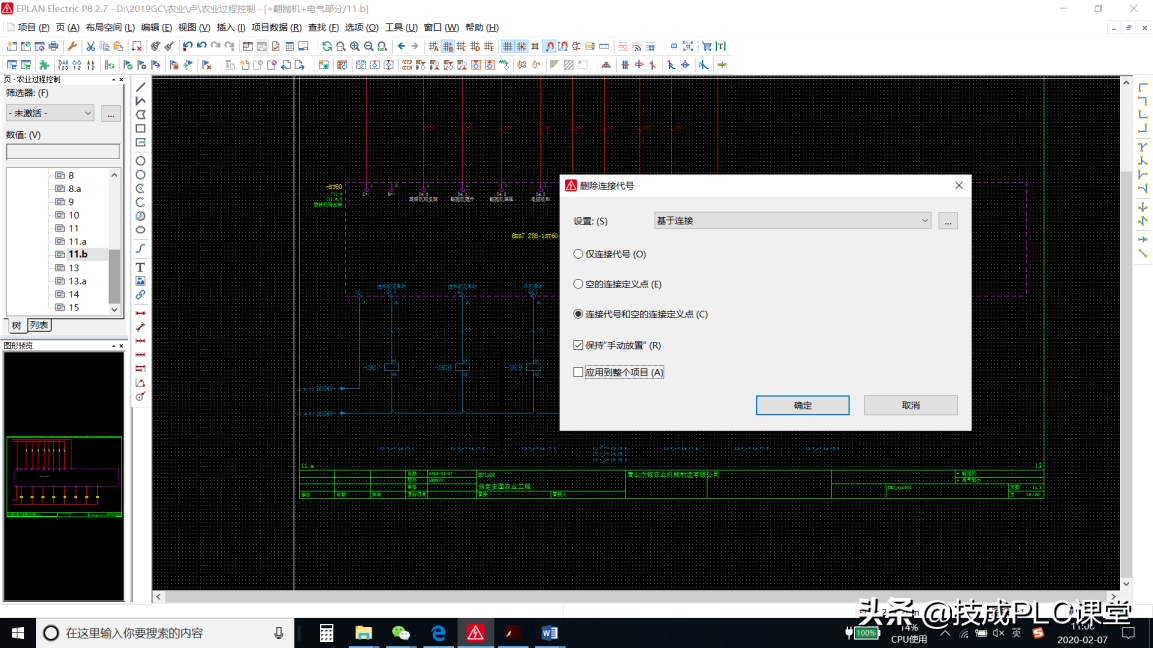Pick the rectangle drawing tool

point(140,128)
